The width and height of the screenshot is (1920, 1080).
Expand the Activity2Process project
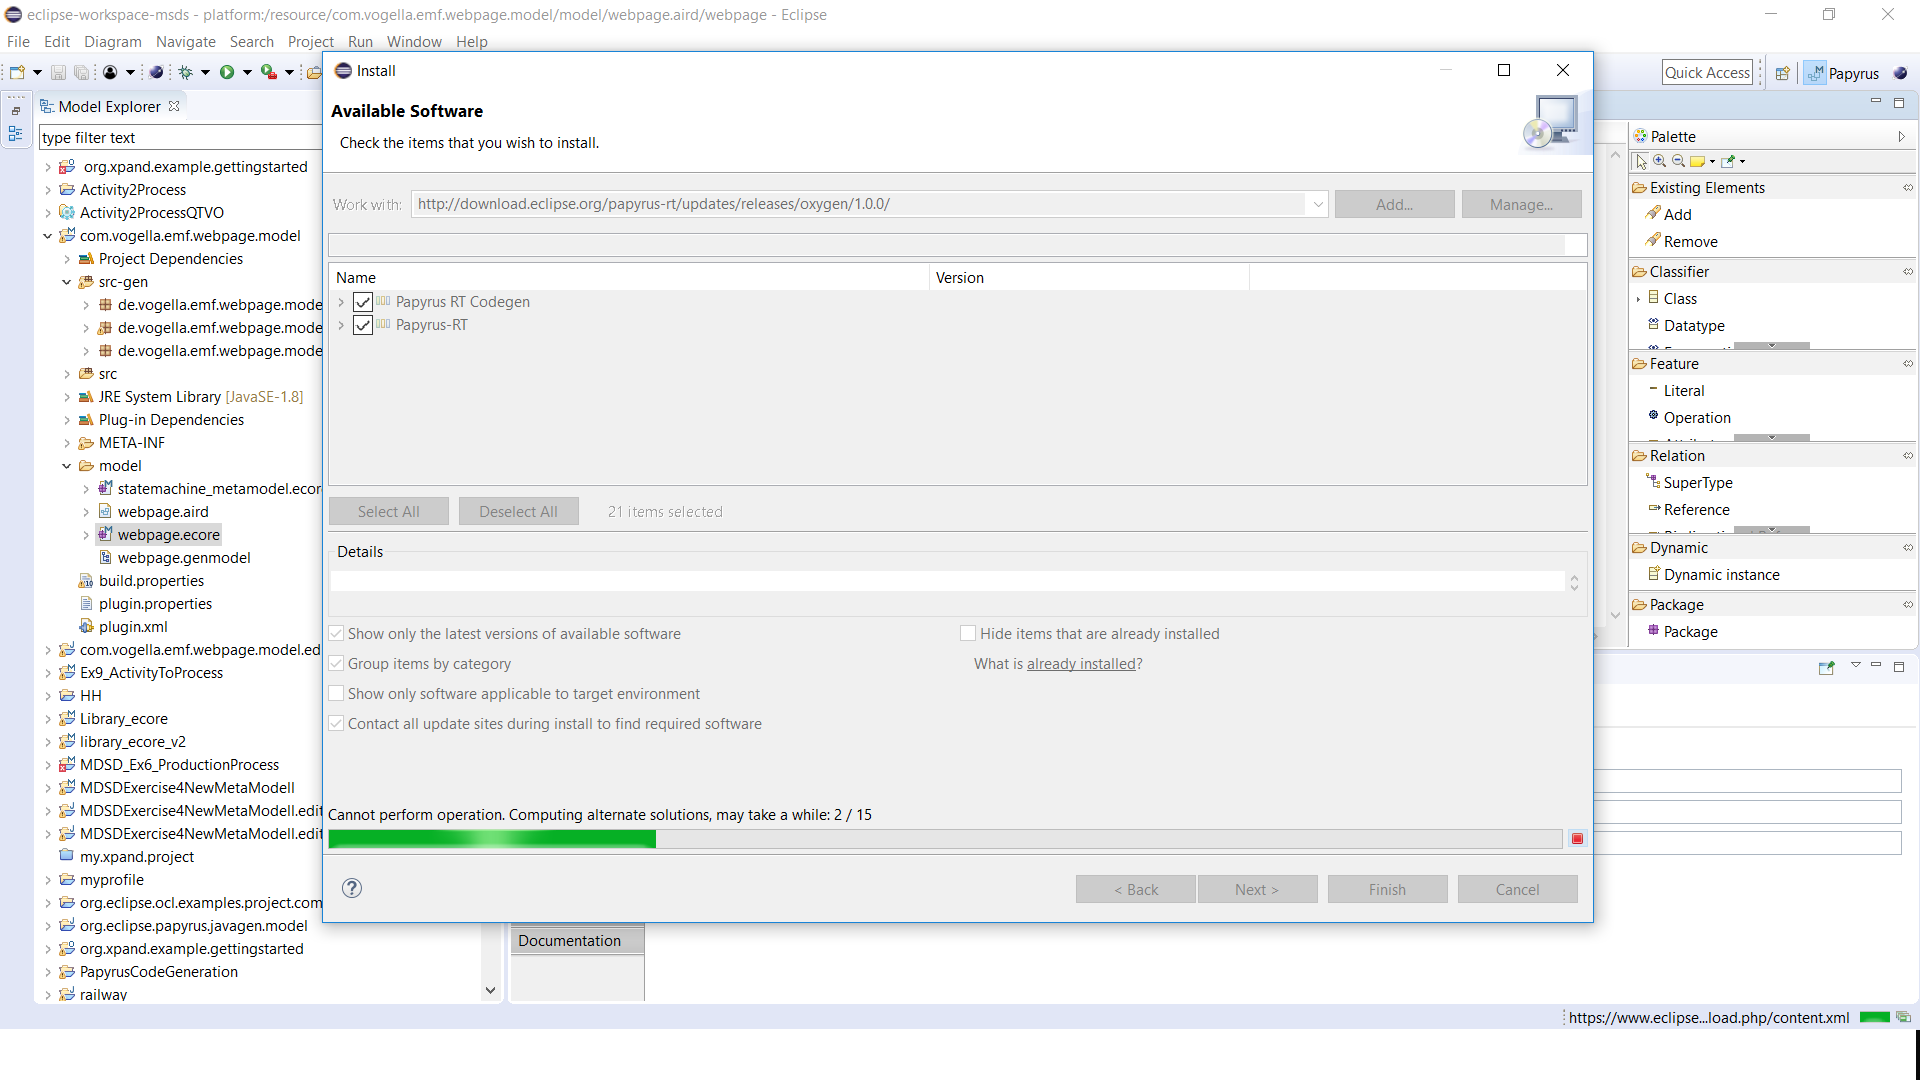47,190
